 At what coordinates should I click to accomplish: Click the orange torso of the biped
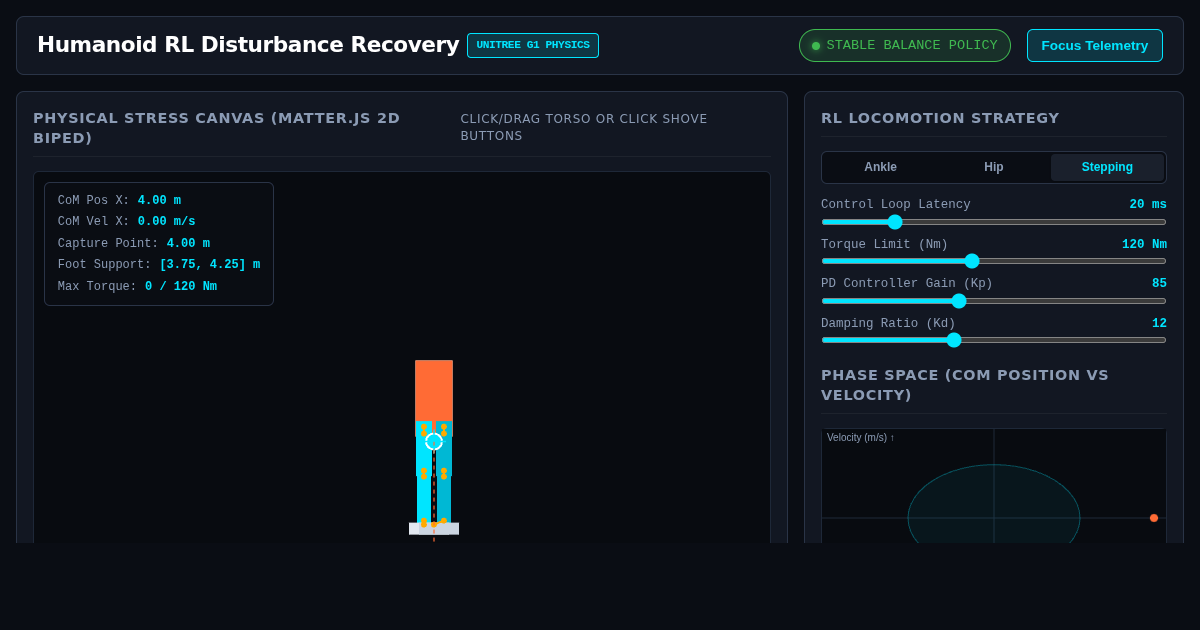tap(434, 391)
